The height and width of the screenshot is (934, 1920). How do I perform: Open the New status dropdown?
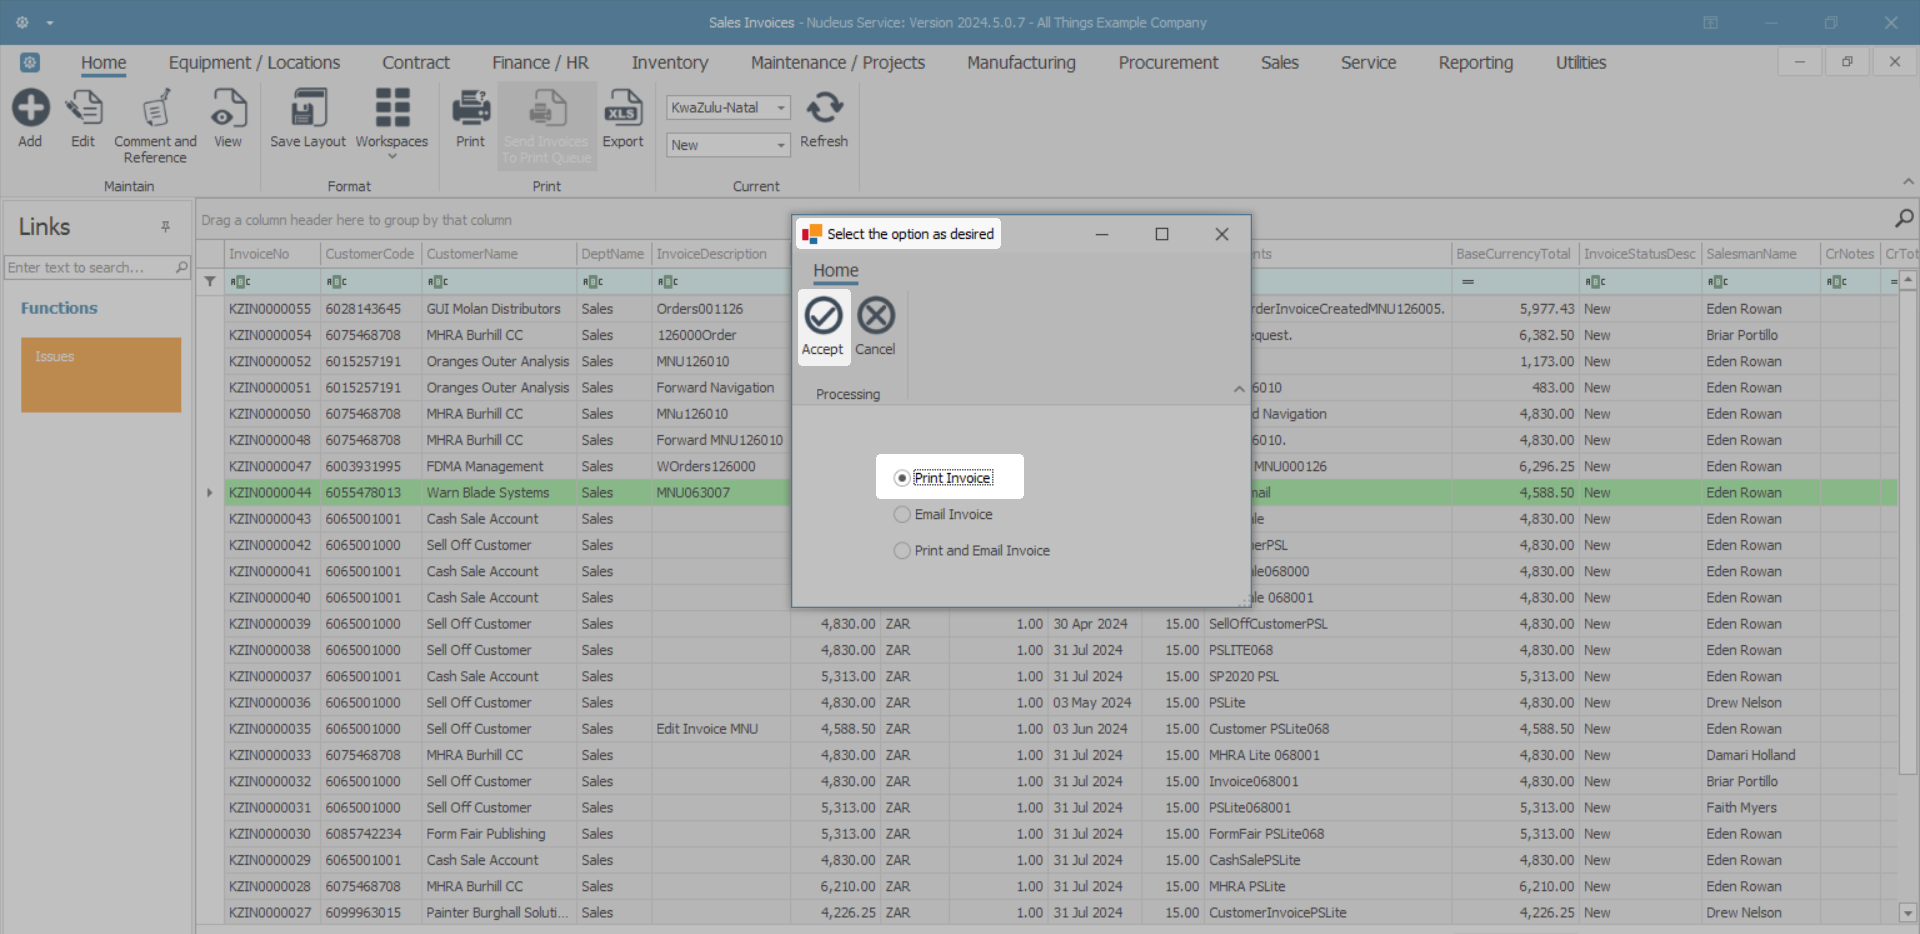tap(781, 146)
